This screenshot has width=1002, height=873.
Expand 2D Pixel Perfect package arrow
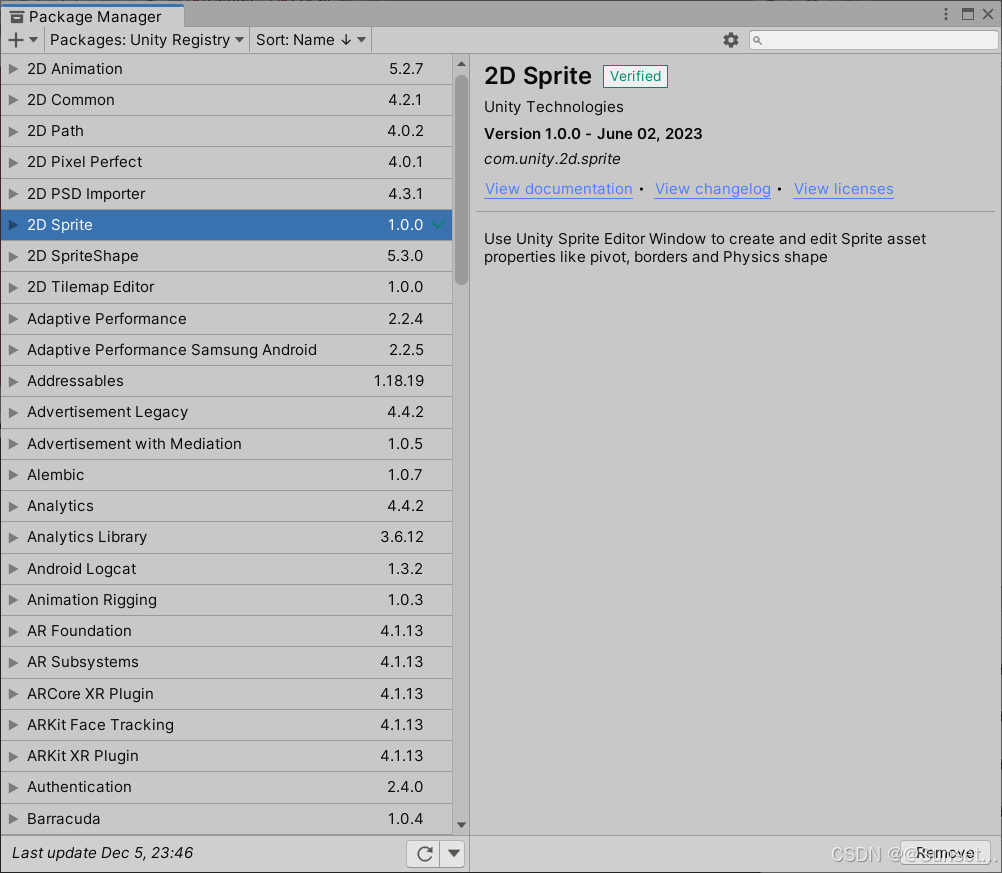click(x=13, y=162)
